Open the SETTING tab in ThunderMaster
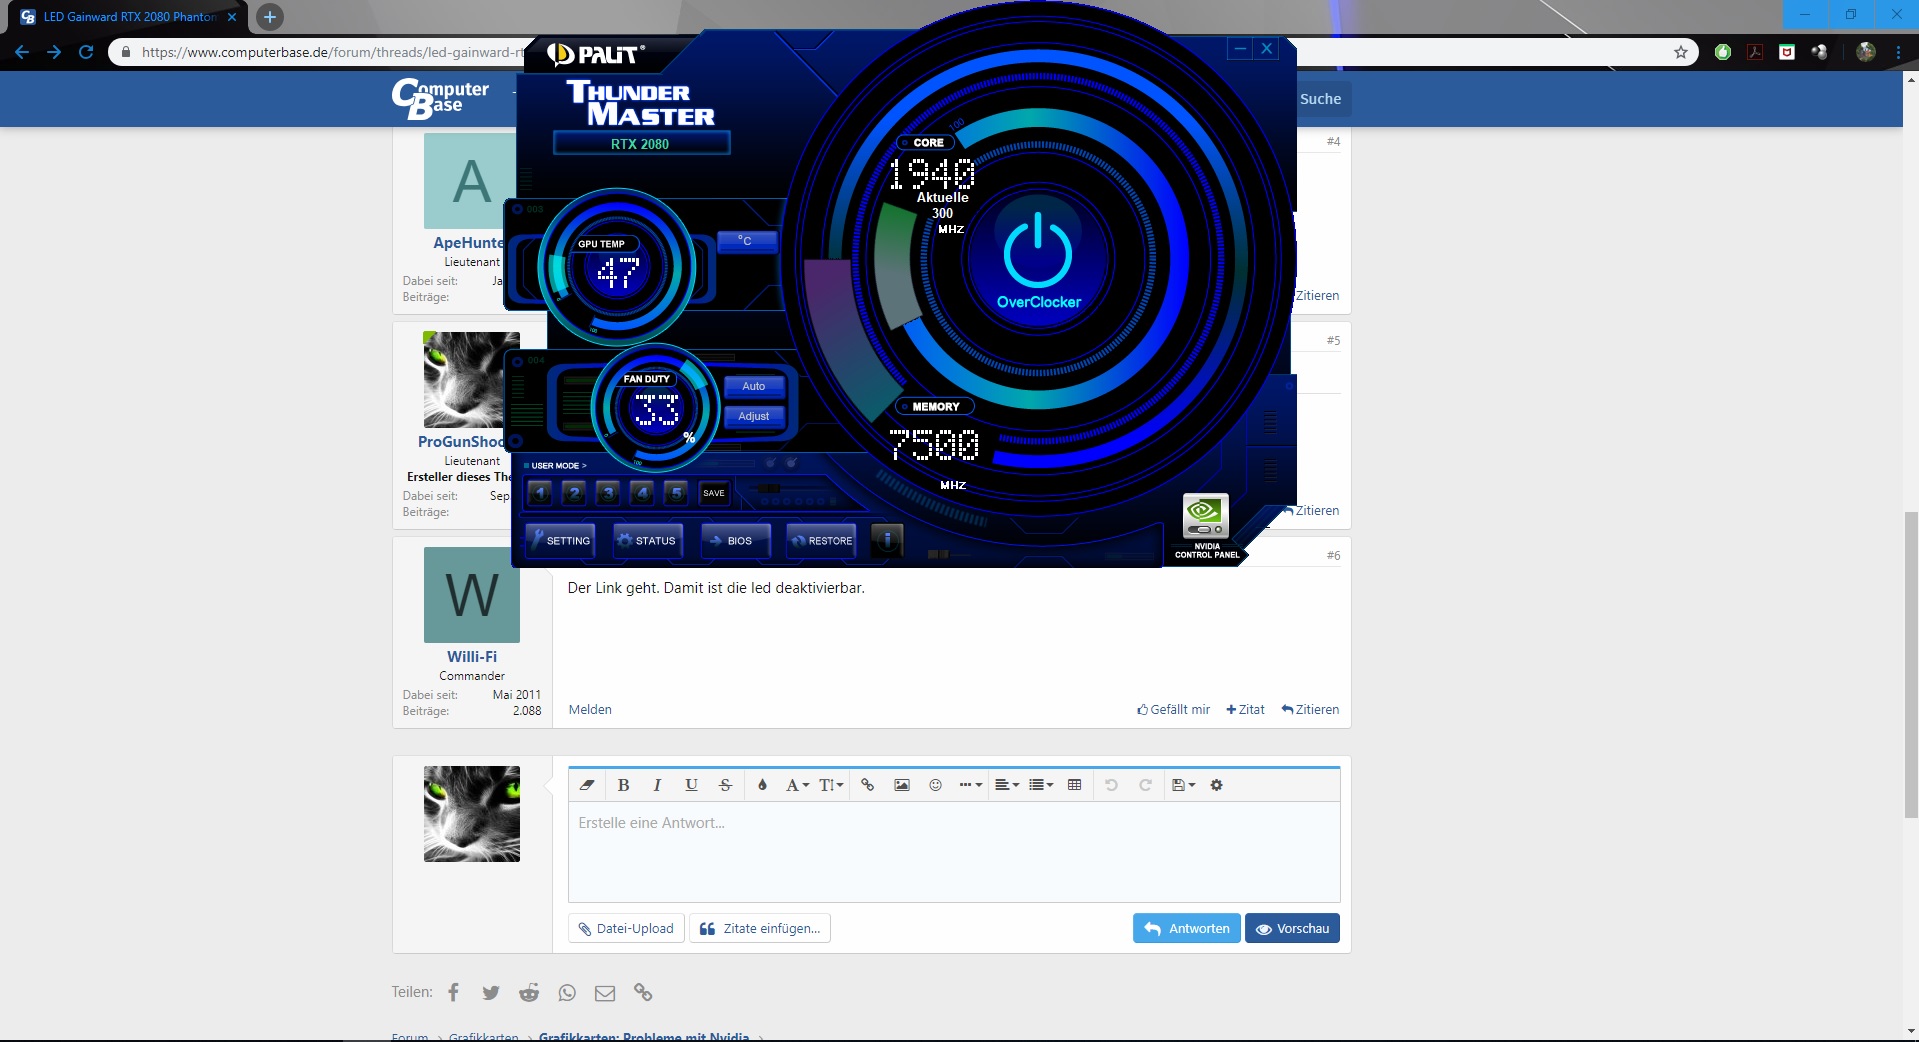Image resolution: width=1919 pixels, height=1042 pixels. pos(560,541)
